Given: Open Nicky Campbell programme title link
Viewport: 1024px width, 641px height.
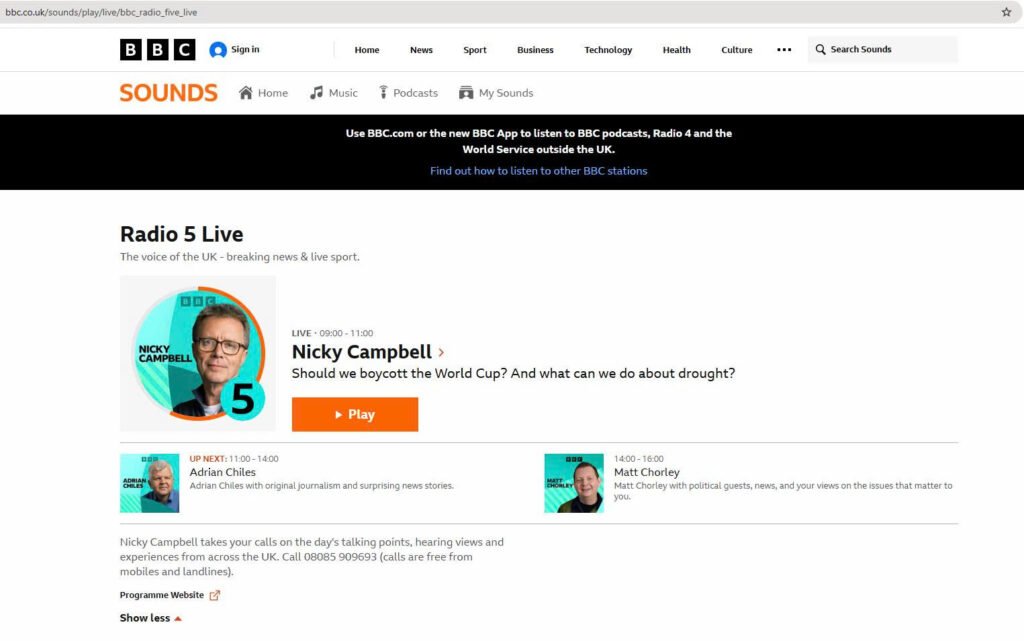Looking at the screenshot, I should tap(362, 352).
